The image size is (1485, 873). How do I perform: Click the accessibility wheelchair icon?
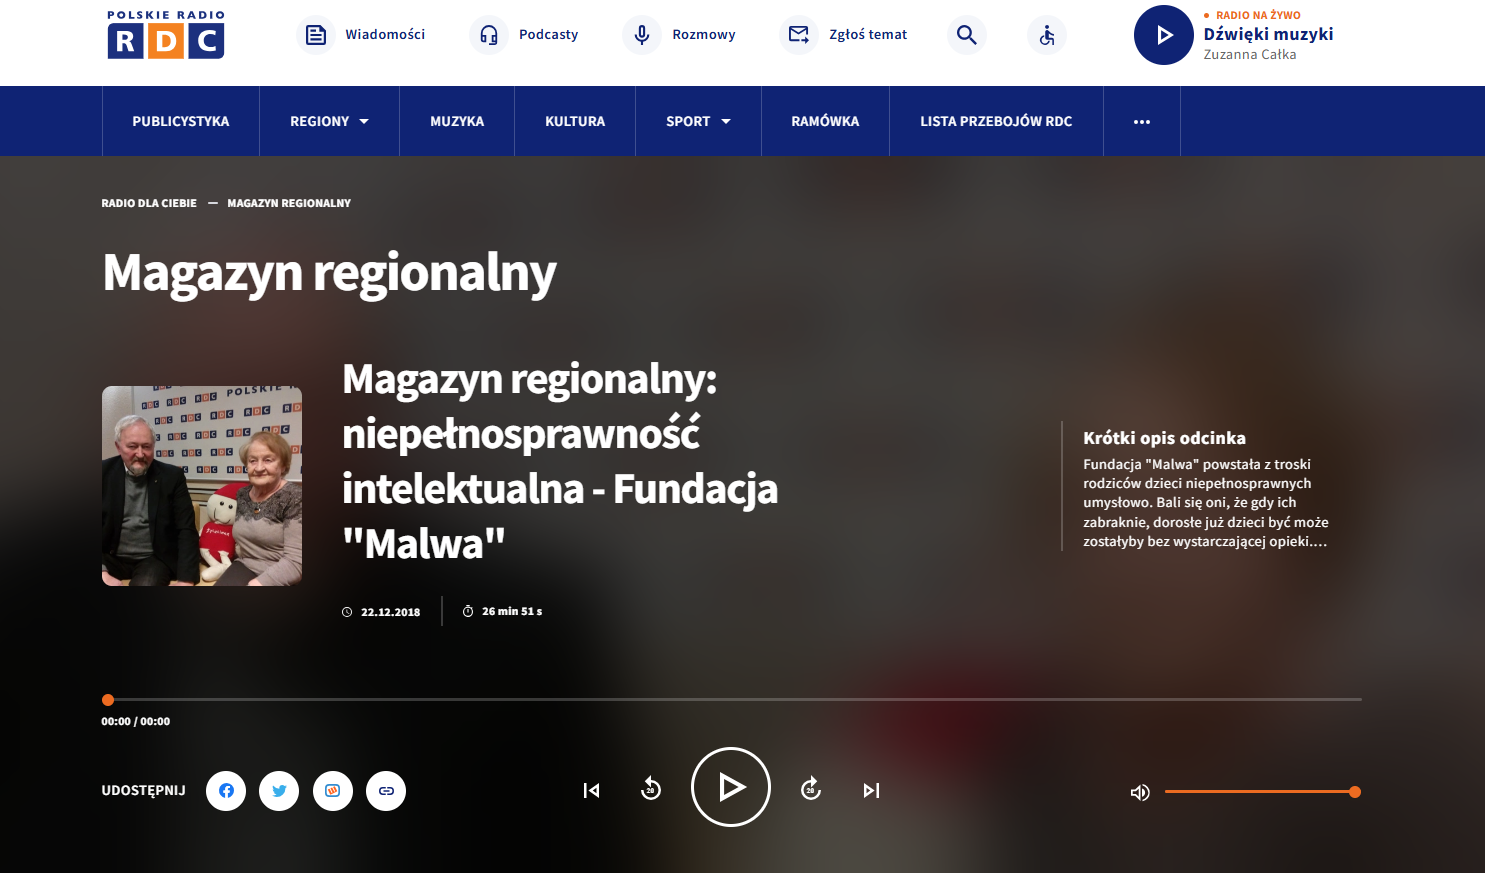click(1046, 35)
